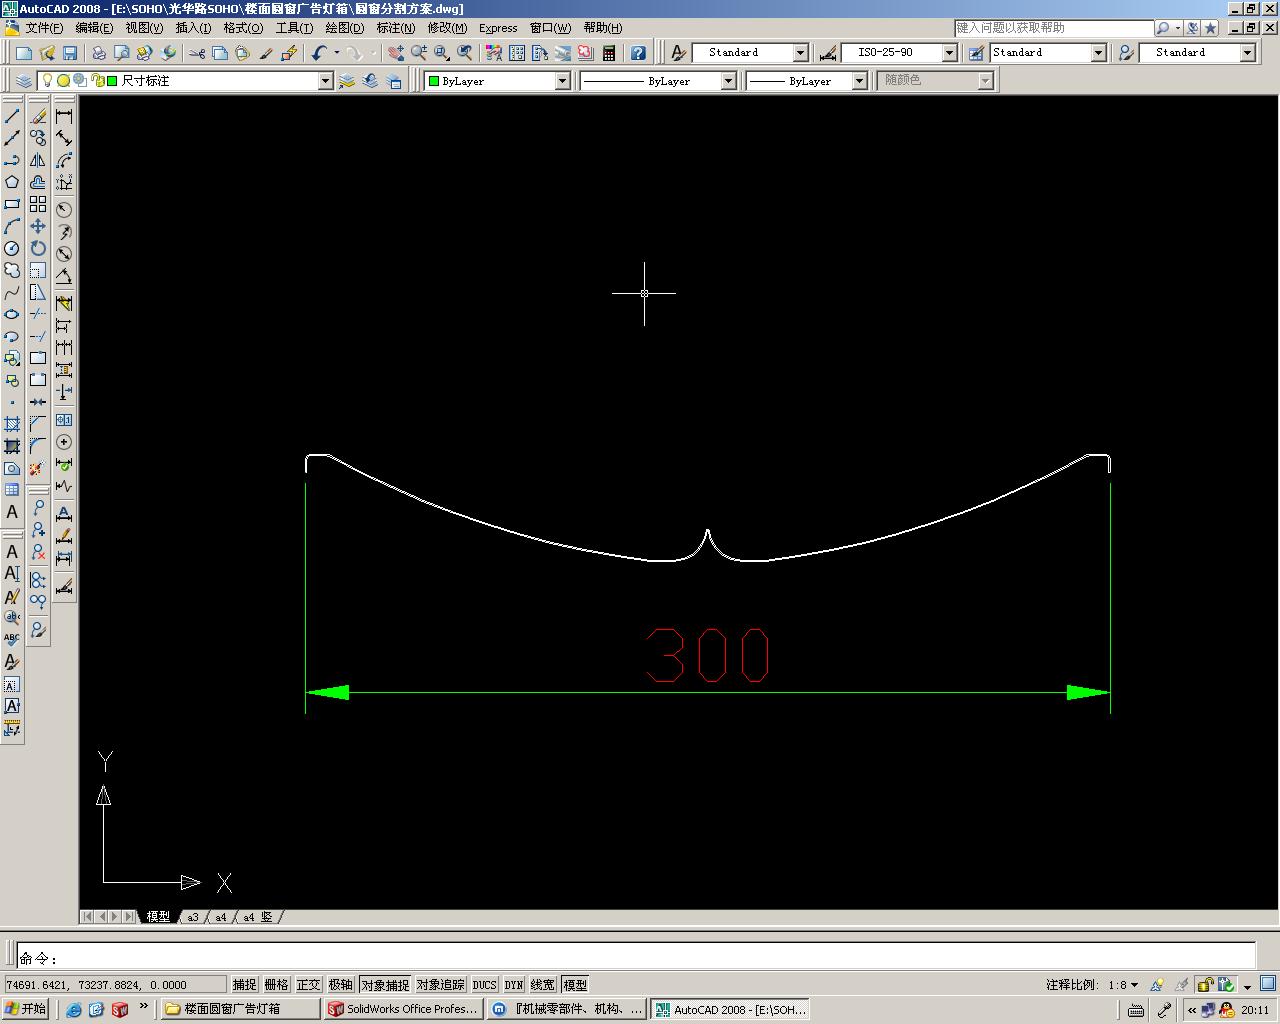The image size is (1280, 1024).
Task: Toggle 栅格 (grid) display in status bar
Action: pos(276,985)
